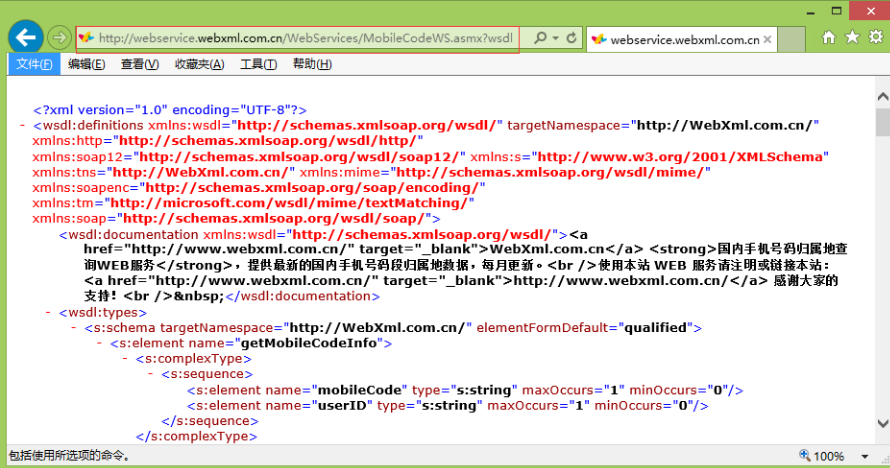This screenshot has height=468, width=890.
Task: Click the browser Back arrow button
Action: (x=26, y=38)
